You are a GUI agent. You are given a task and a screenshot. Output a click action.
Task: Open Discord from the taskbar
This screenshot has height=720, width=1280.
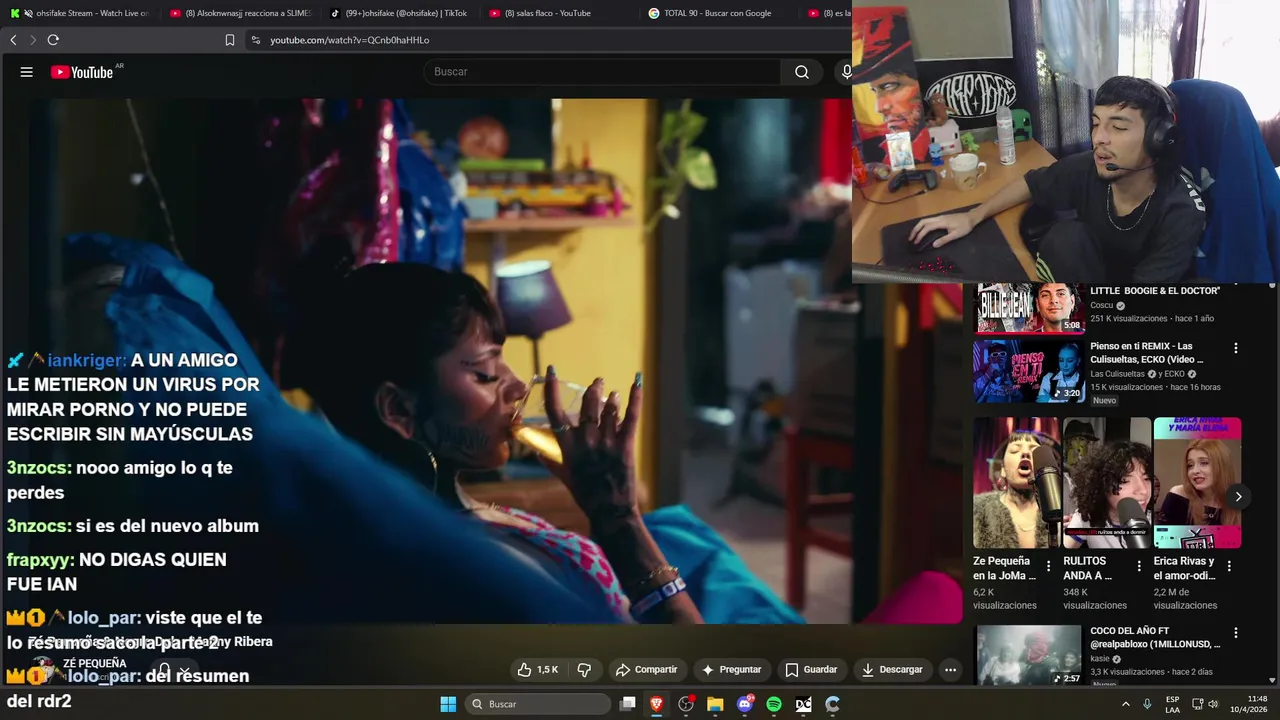pos(745,704)
